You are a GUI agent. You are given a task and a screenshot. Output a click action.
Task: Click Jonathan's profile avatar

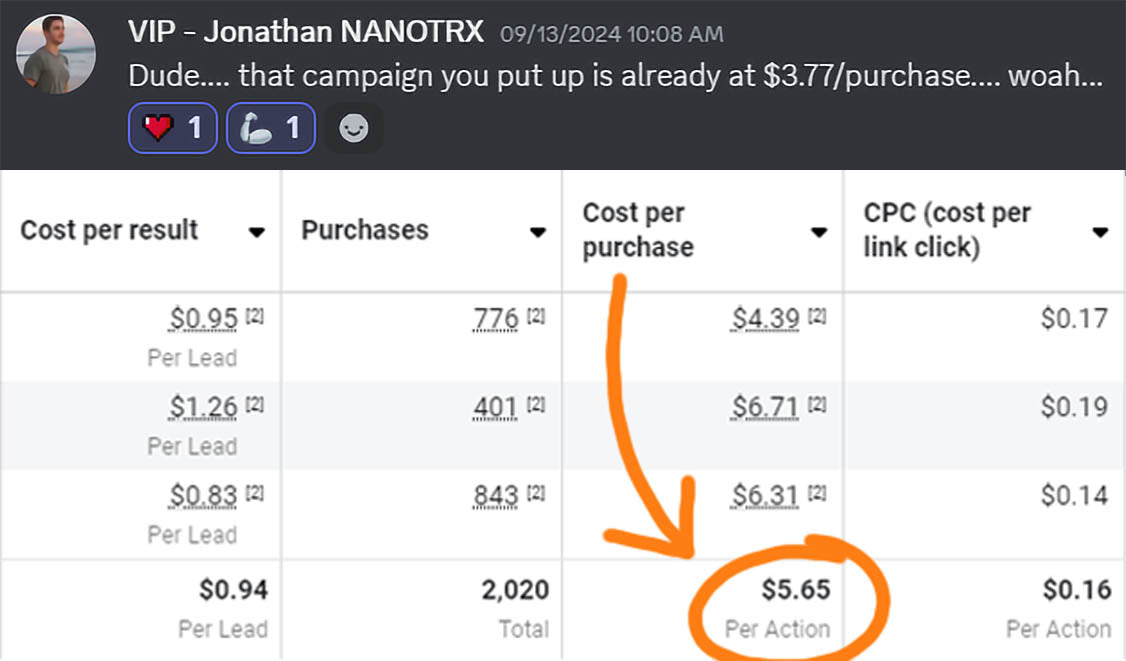point(56,54)
